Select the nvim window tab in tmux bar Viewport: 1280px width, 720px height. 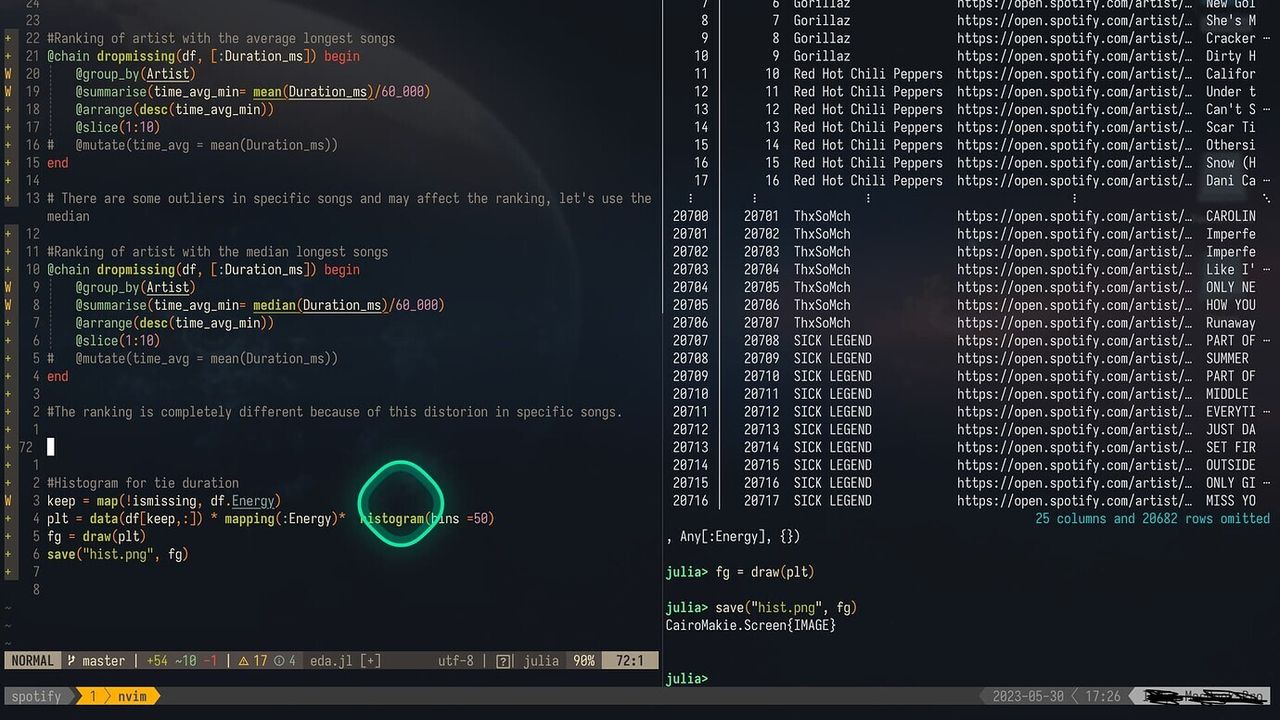(x=131, y=696)
